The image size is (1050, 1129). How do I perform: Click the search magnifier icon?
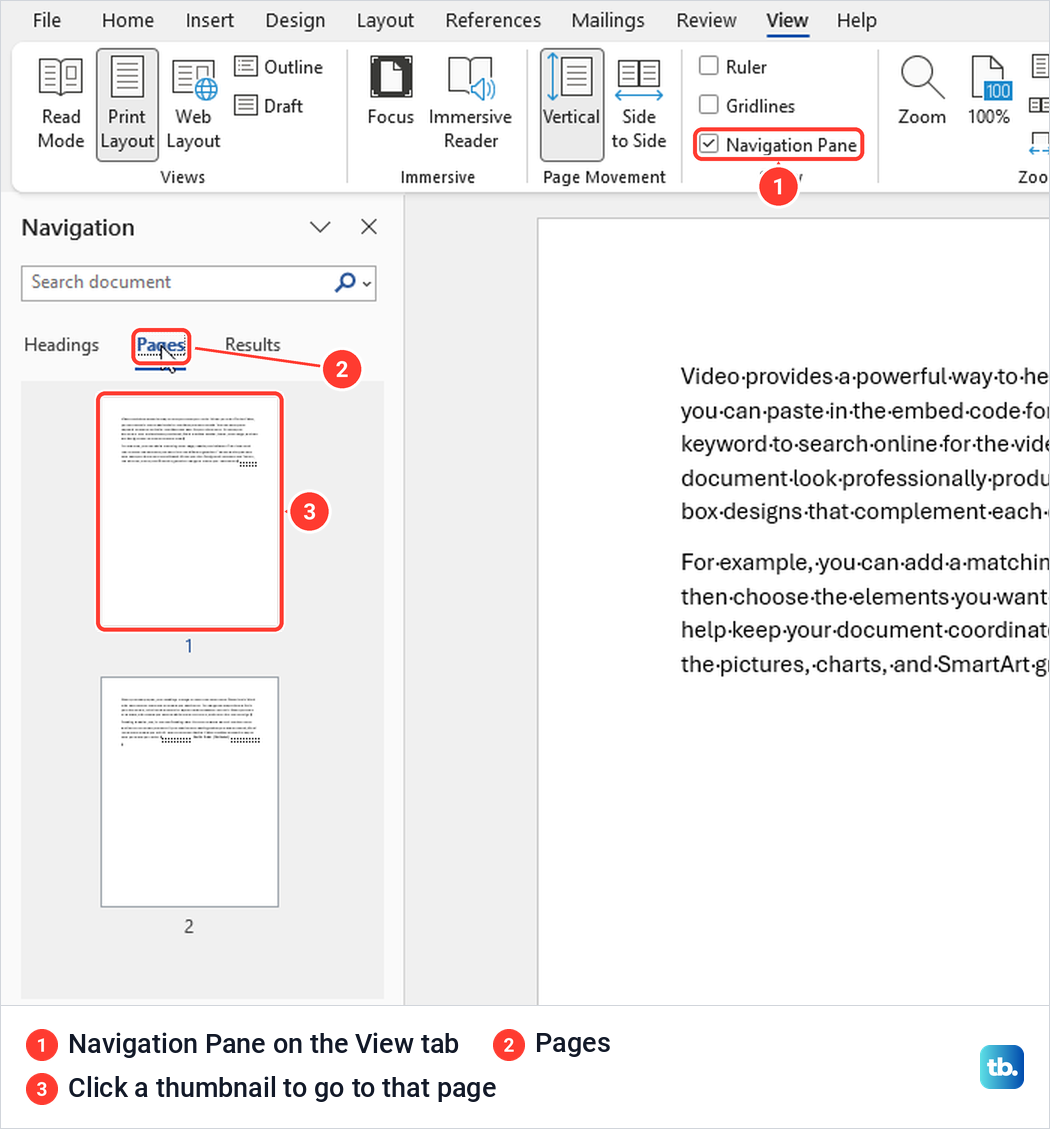click(345, 282)
